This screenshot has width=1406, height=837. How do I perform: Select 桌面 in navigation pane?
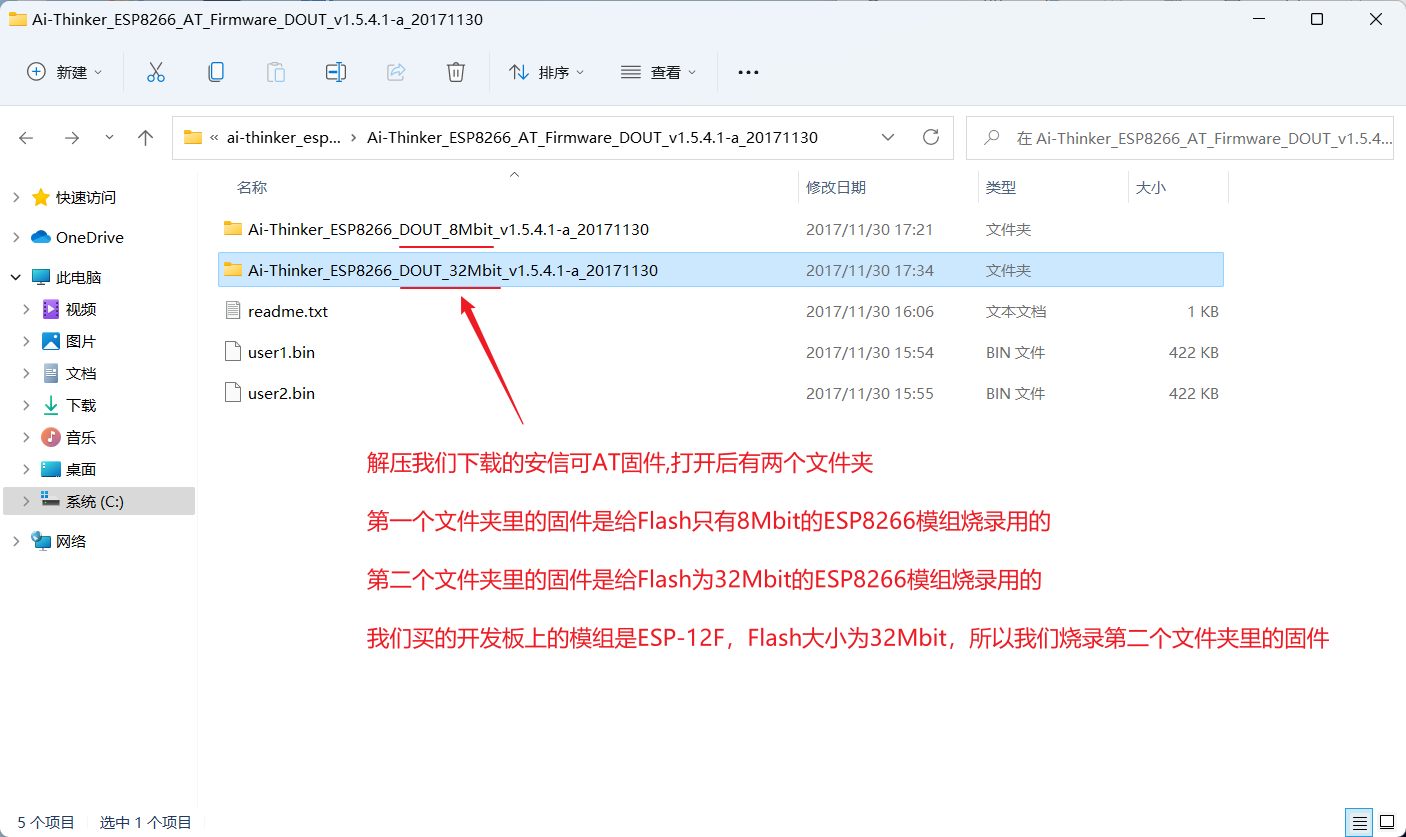click(x=81, y=469)
